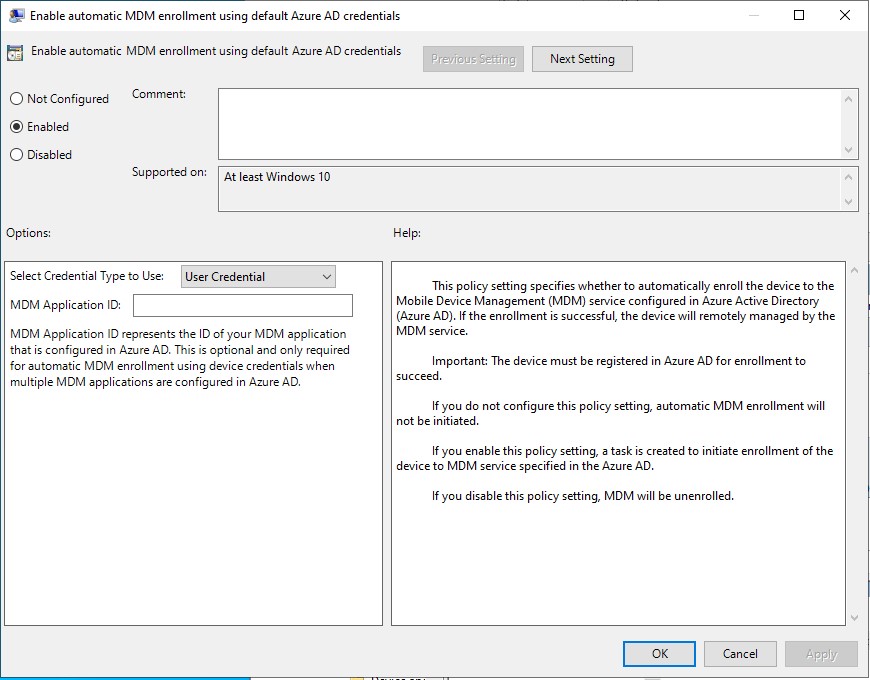Click the MDM Application ID input field

click(x=242, y=305)
